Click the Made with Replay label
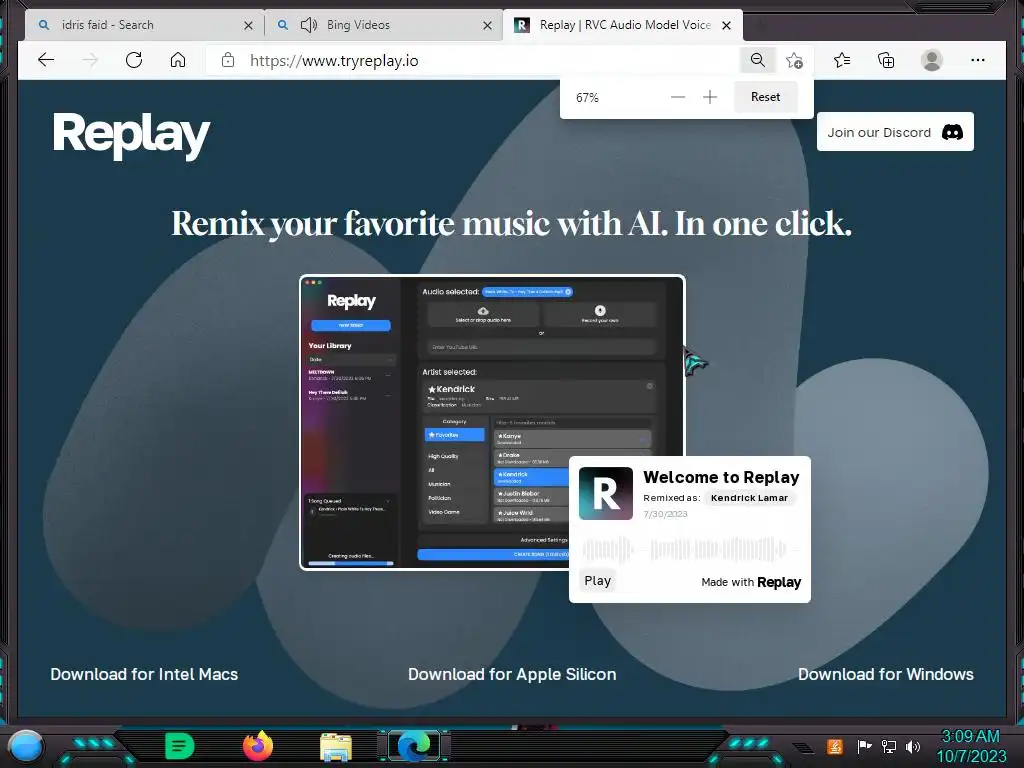 point(751,582)
